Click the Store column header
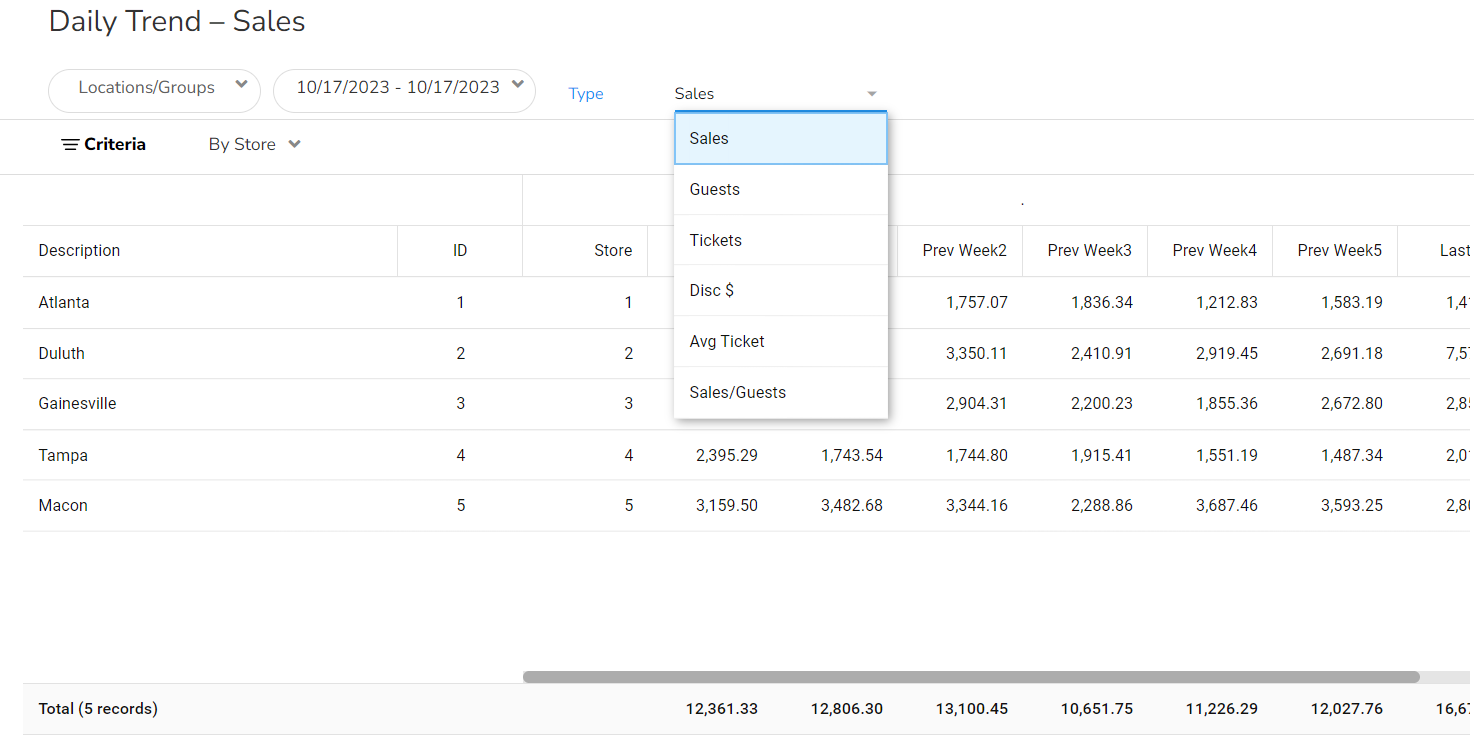This screenshot has height=740, width=1474. (x=612, y=251)
